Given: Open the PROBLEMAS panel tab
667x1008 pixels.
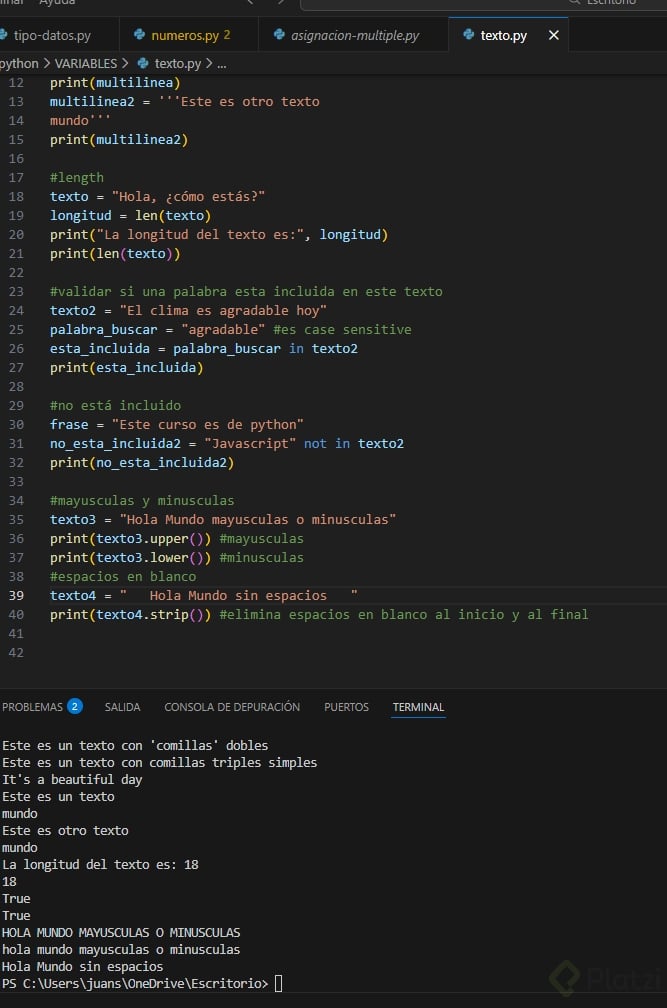Looking at the screenshot, I should (x=32, y=707).
